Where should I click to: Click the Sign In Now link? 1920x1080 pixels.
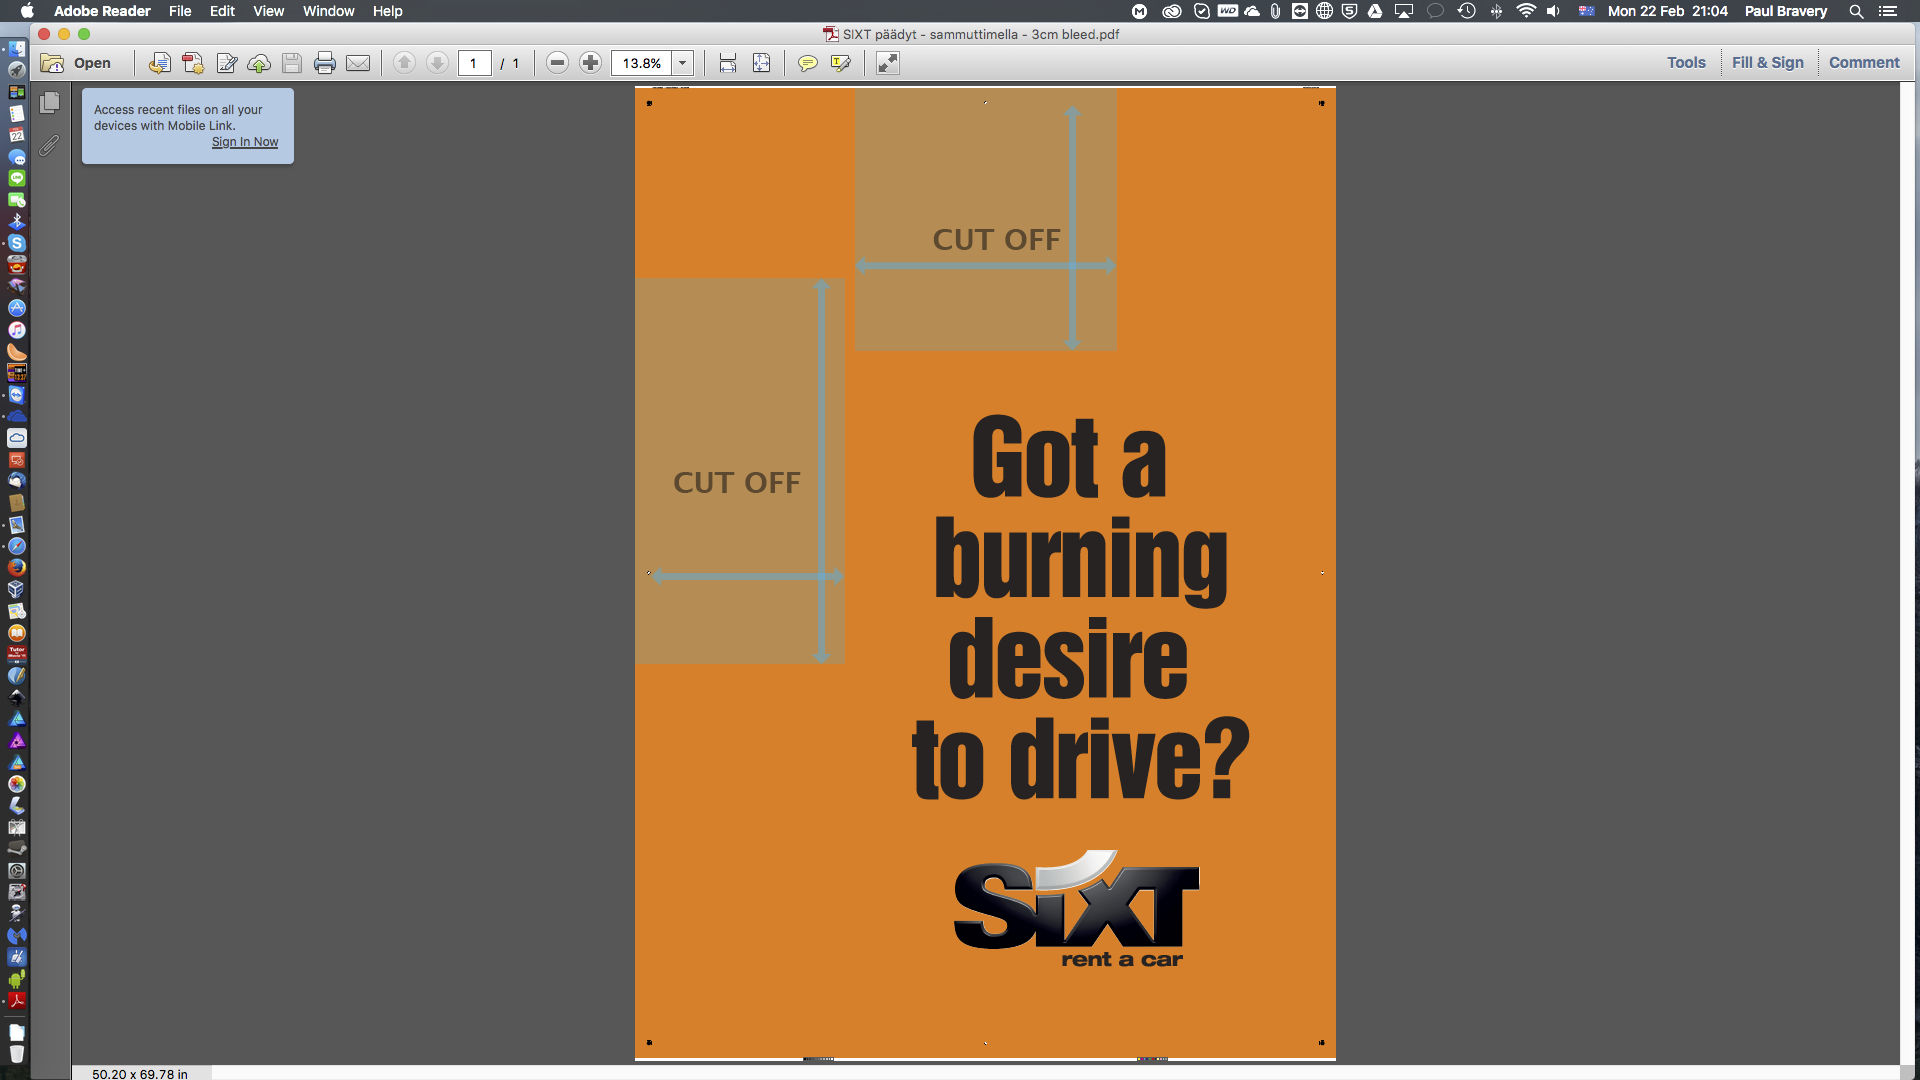(x=245, y=142)
